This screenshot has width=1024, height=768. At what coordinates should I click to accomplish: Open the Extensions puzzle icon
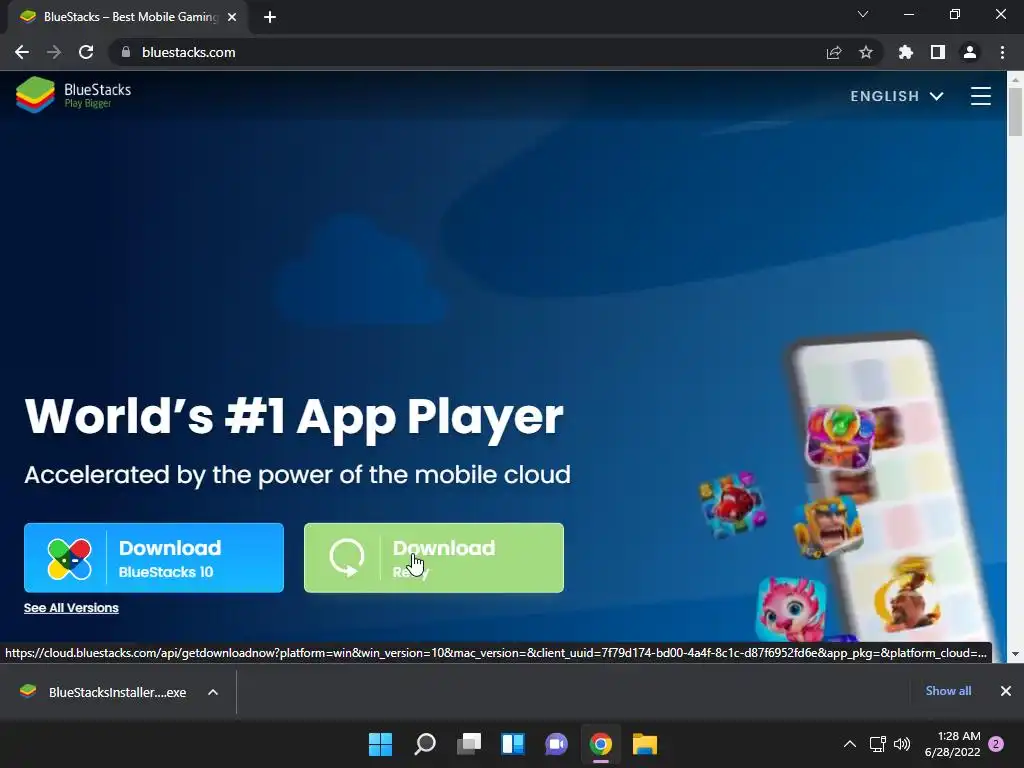tap(905, 52)
